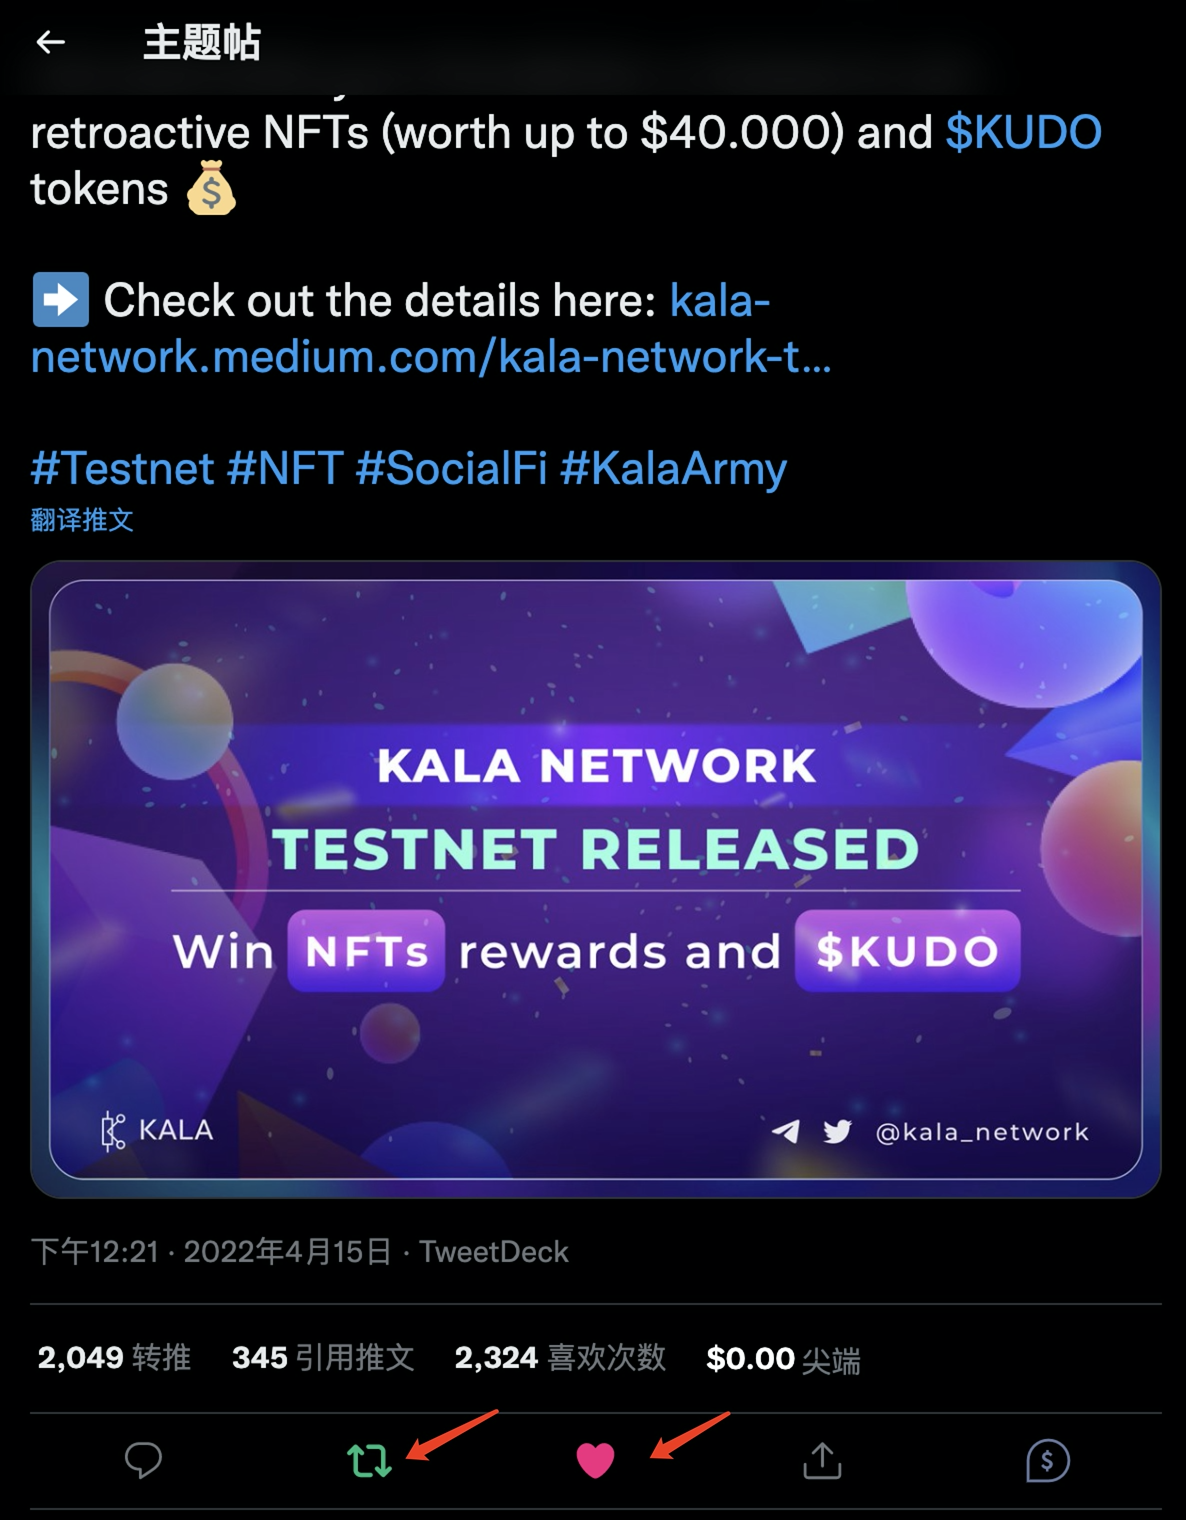View the 345 引用推文 quote tweets
This screenshot has height=1520, width=1186.
pyautogui.click(x=323, y=1357)
